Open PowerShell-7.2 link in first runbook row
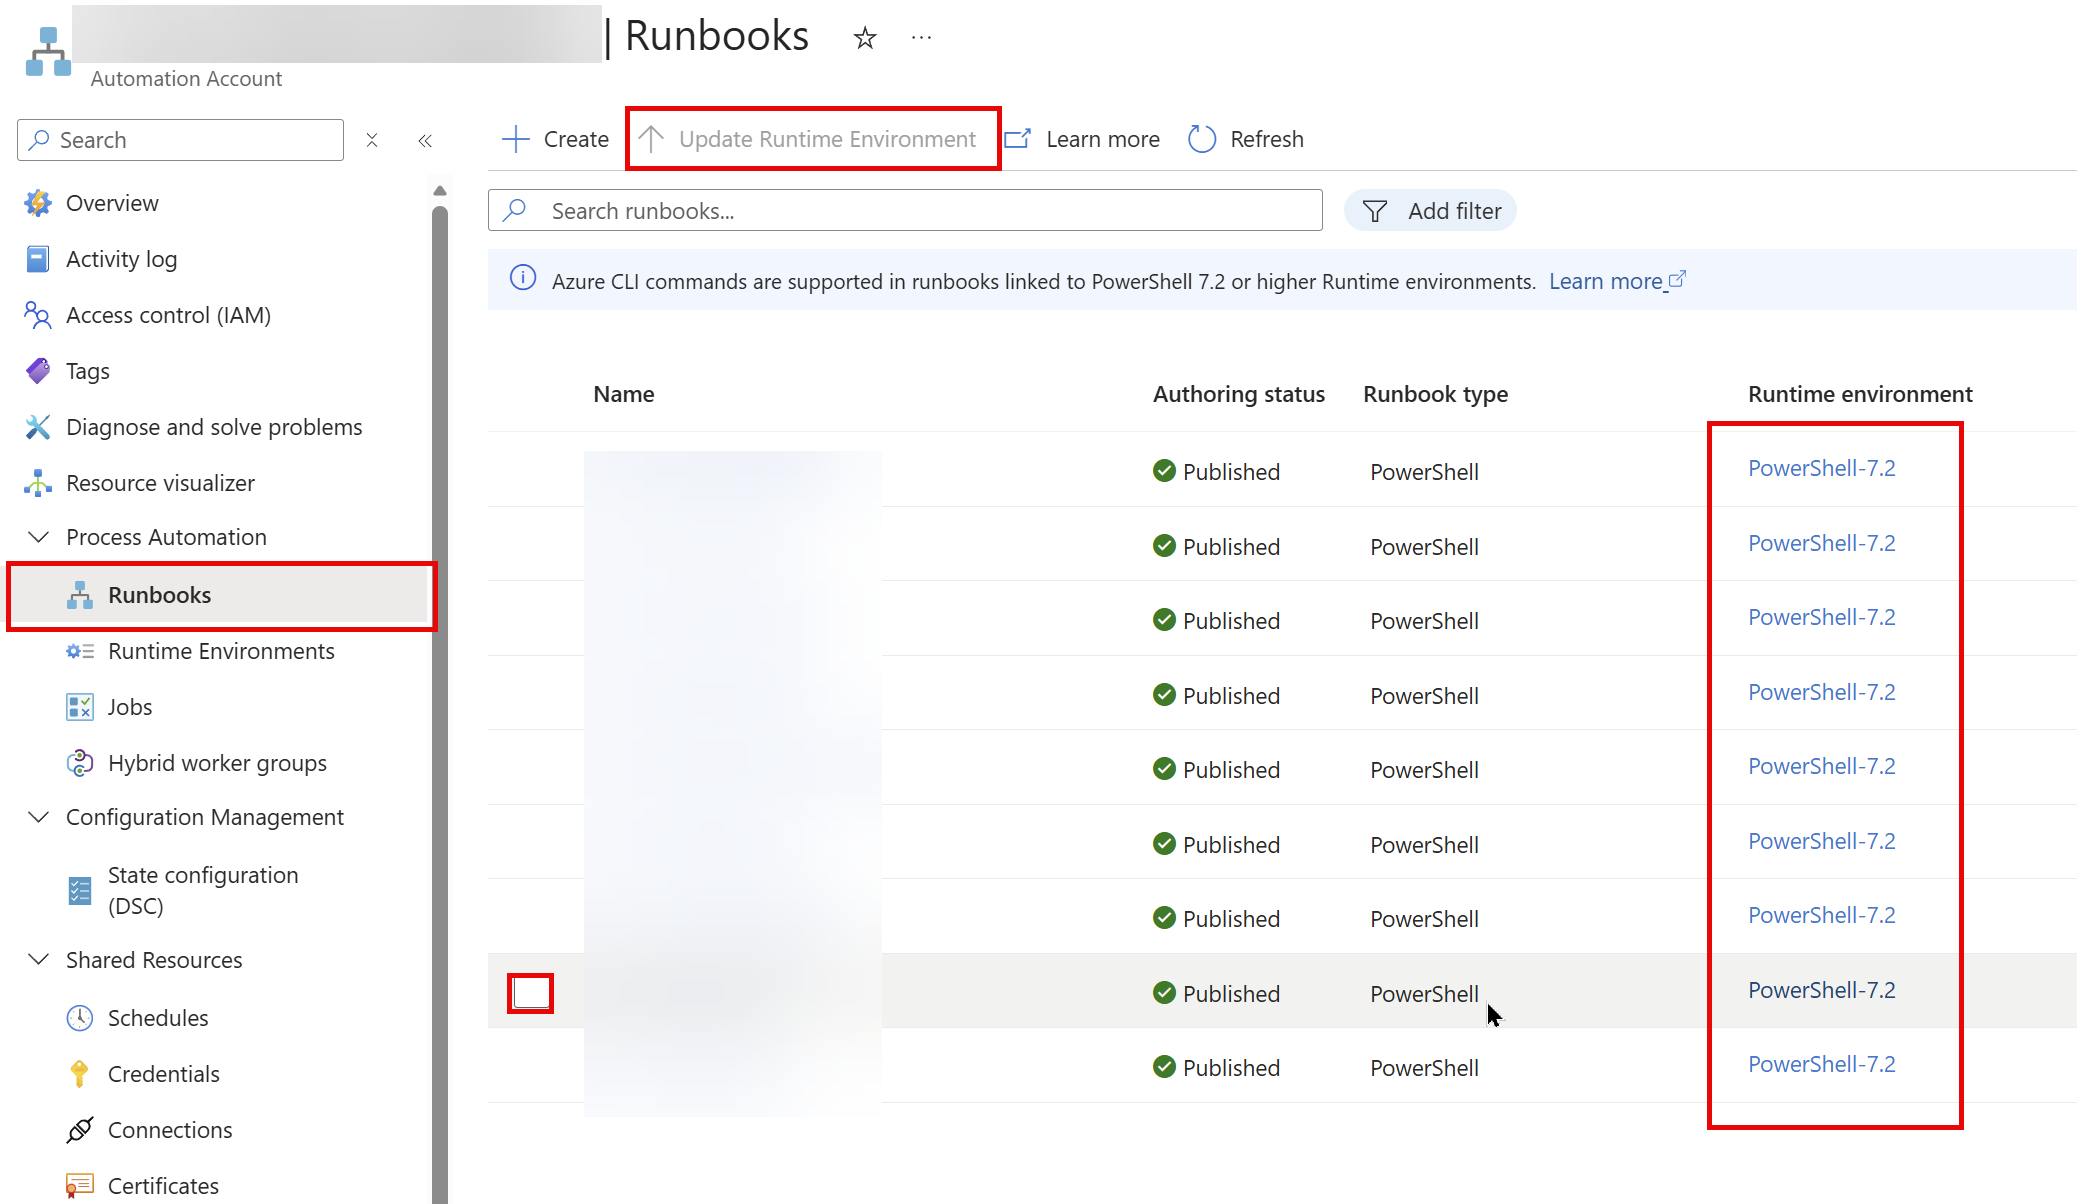This screenshot has width=2077, height=1204. 1821,468
